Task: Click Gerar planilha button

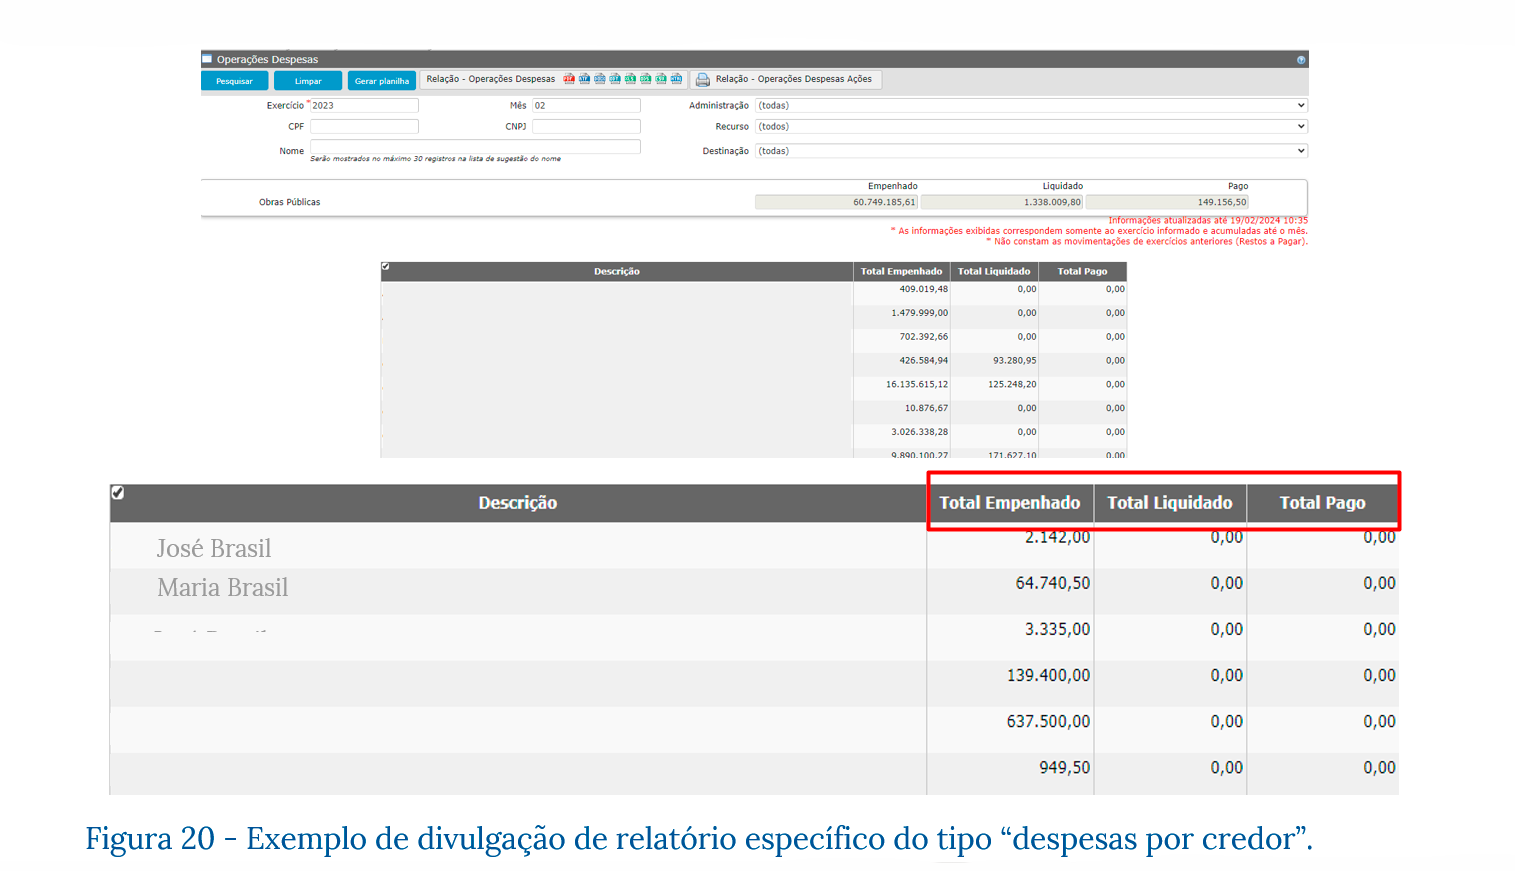Action: tap(382, 81)
